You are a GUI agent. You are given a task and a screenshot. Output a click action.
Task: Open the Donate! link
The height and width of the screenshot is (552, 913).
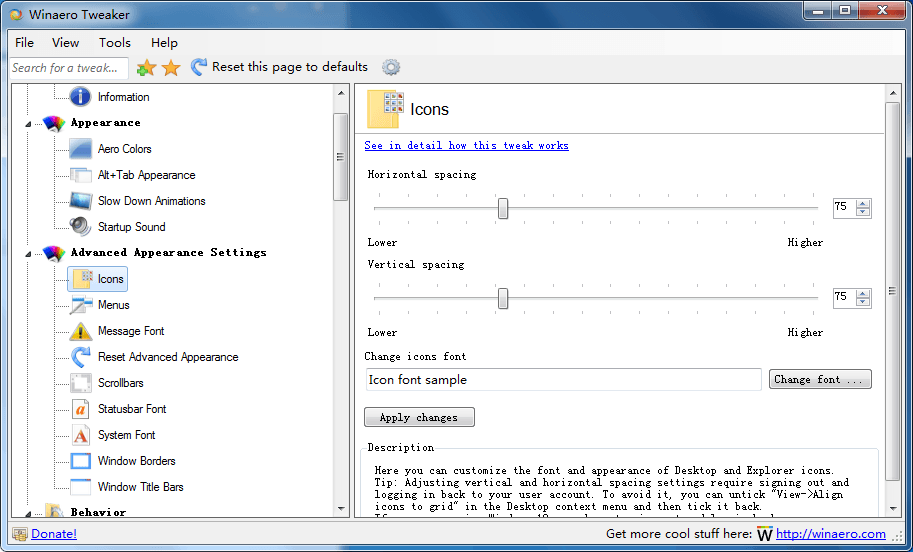point(54,534)
